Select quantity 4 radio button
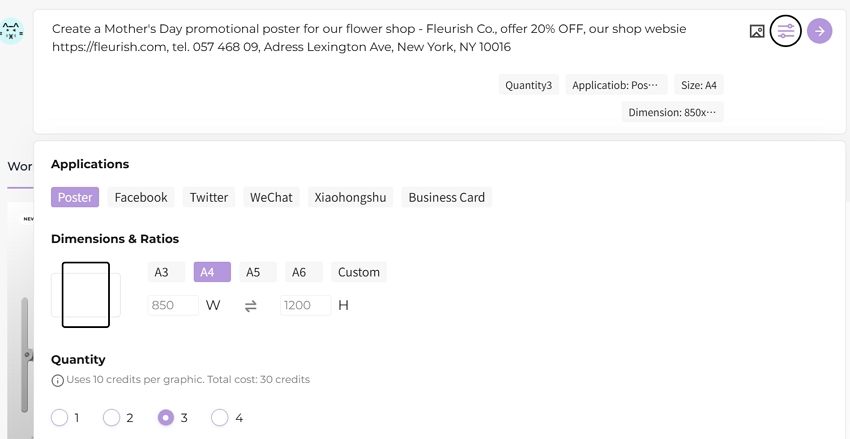 pos(220,417)
